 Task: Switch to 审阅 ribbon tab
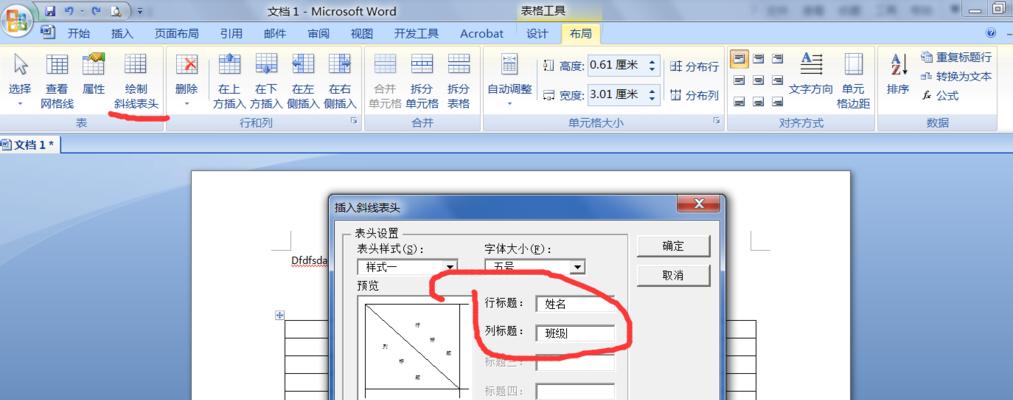318,34
